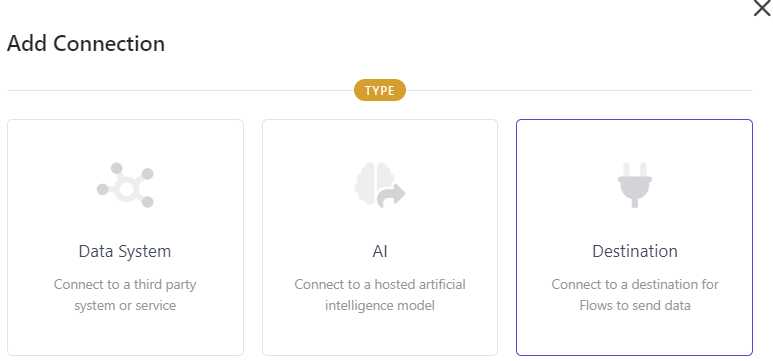Select the highlighted Destination card
This screenshot has width=773, height=361.
pos(634,237)
